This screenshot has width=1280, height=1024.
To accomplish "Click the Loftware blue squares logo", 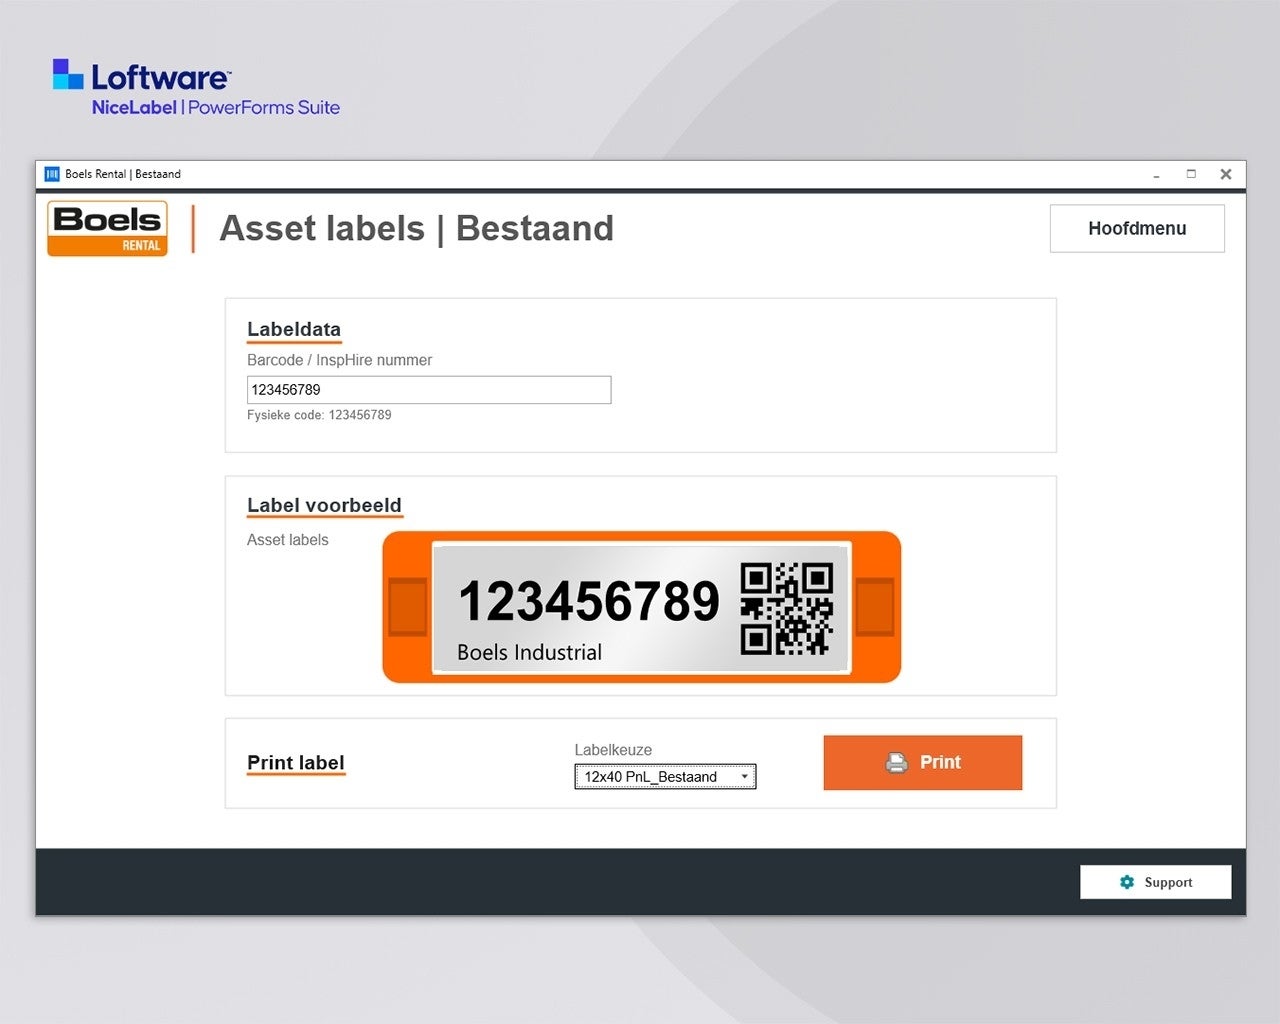I will pos(68,74).
